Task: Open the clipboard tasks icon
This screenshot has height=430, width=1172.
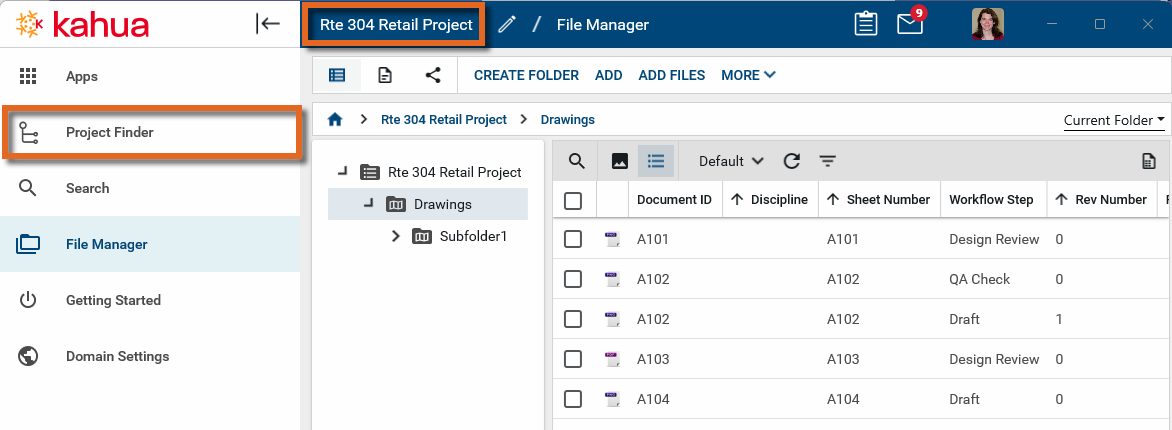Action: [866, 25]
